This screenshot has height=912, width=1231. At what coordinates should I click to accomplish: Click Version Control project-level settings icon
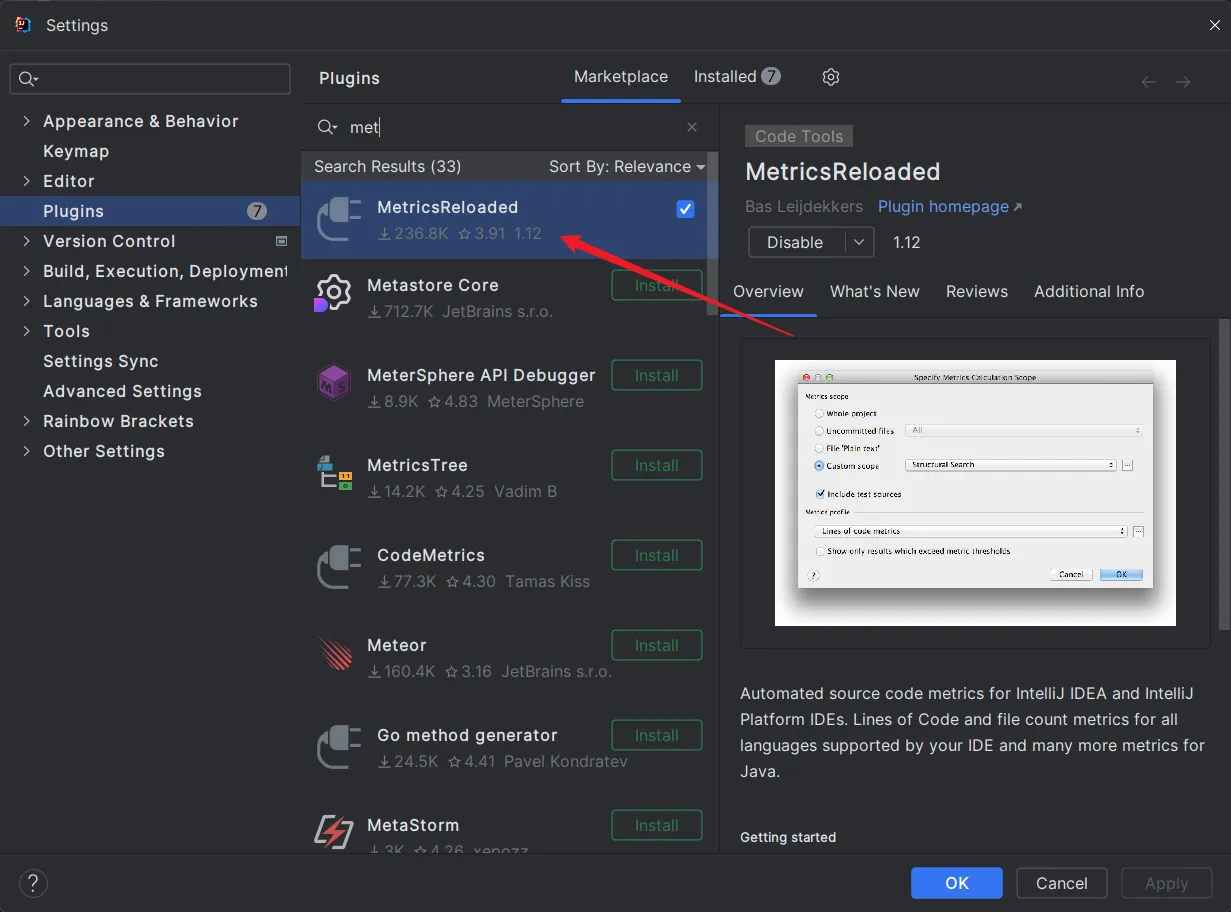281,241
